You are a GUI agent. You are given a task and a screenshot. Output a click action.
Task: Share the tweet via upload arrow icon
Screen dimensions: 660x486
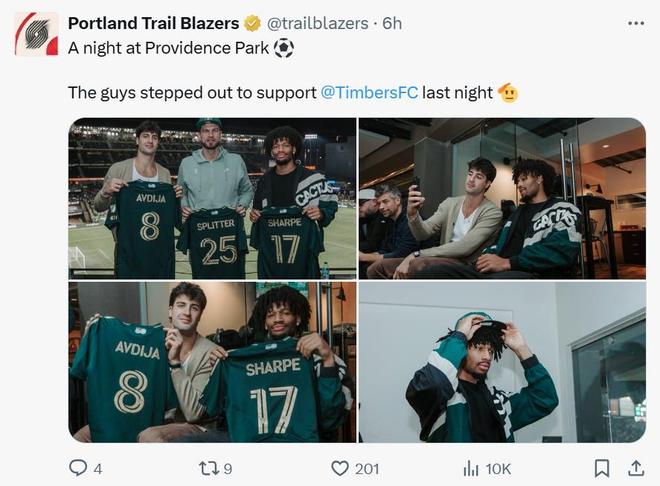(x=635, y=467)
